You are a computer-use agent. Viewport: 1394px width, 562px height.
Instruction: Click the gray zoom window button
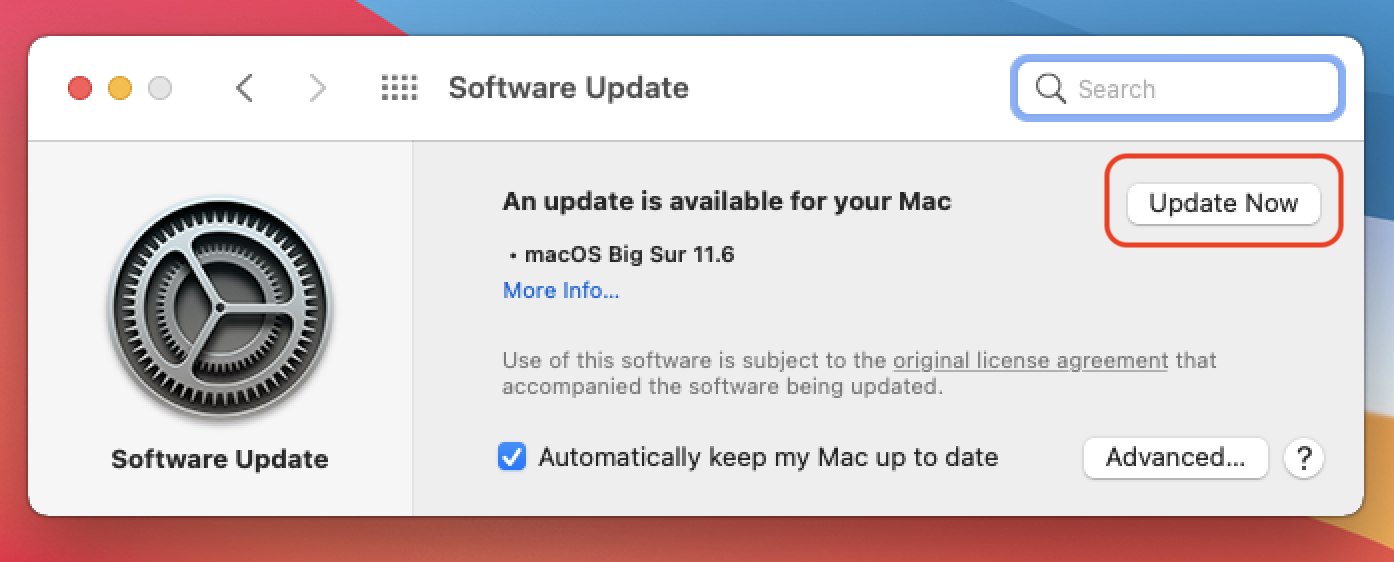[x=160, y=89]
